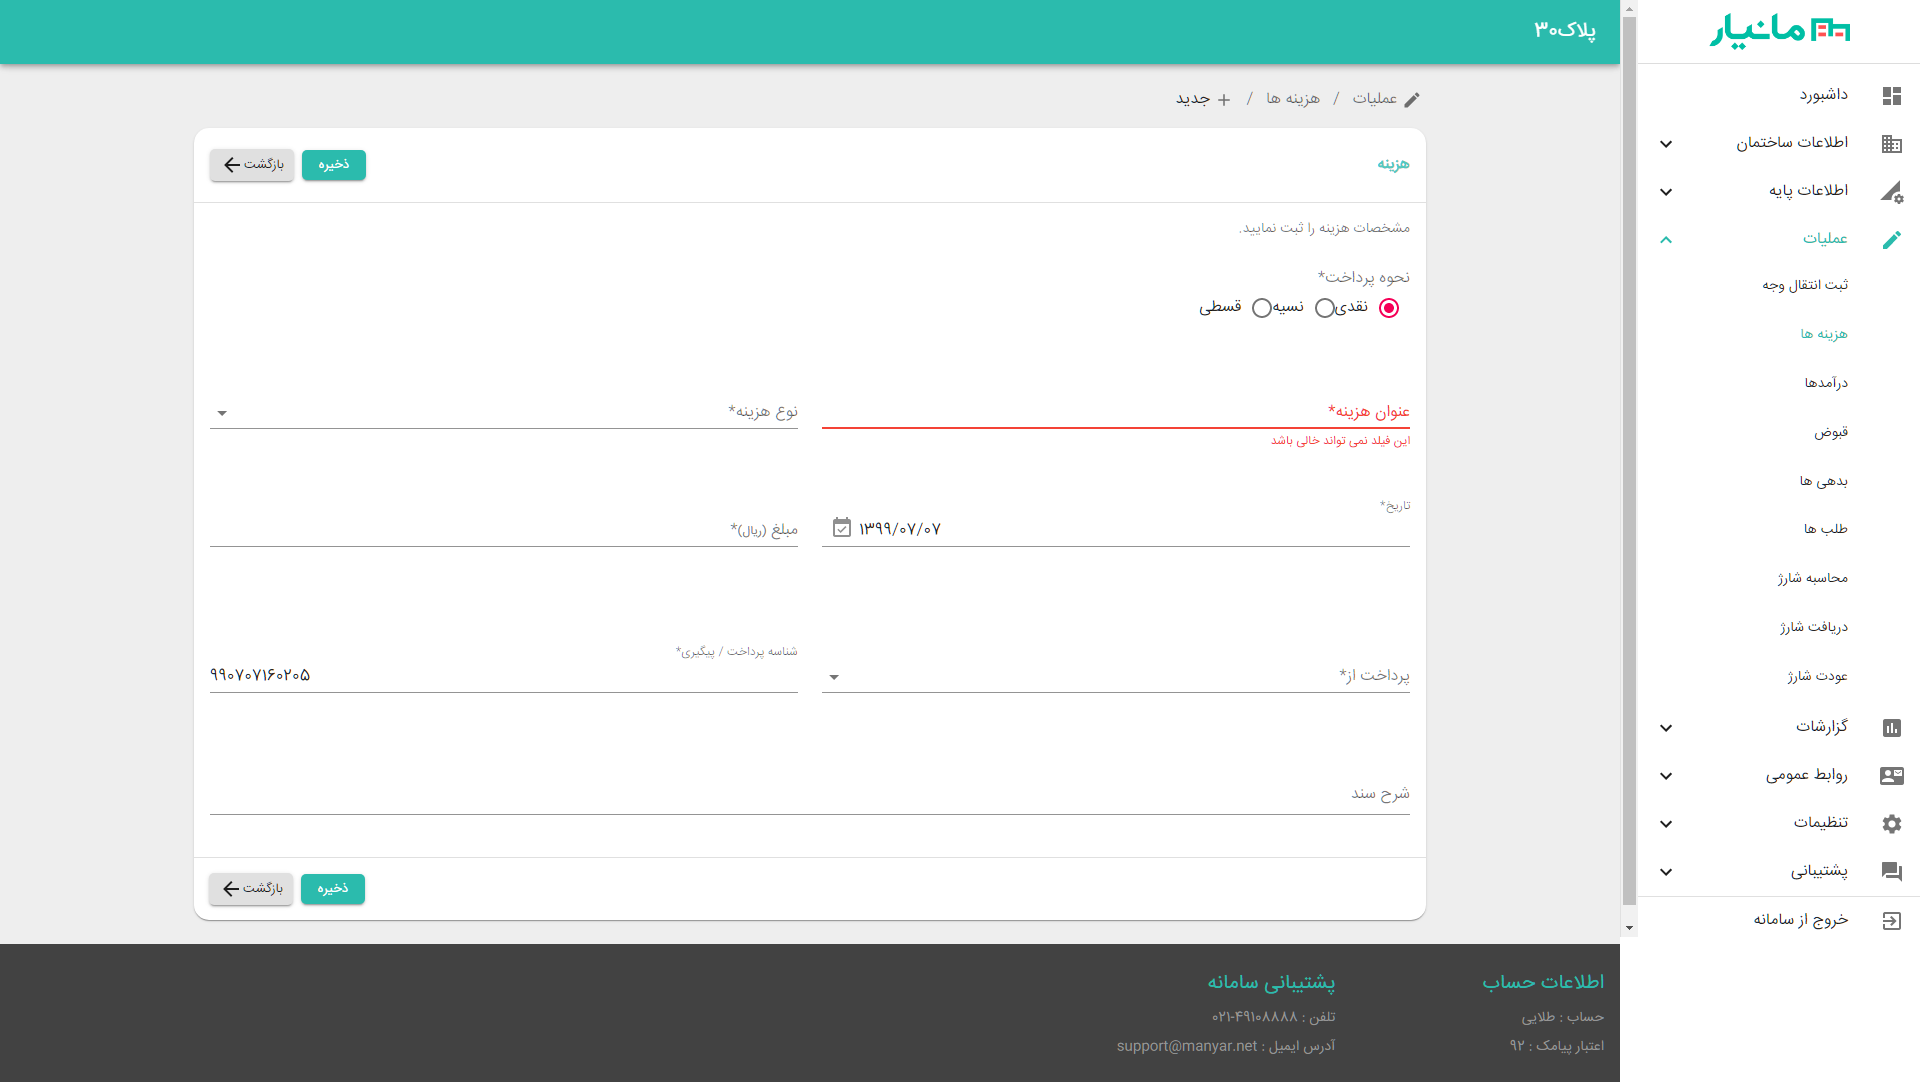
Task: Open ثبت انتقال وجه menu item
Action: [1805, 285]
